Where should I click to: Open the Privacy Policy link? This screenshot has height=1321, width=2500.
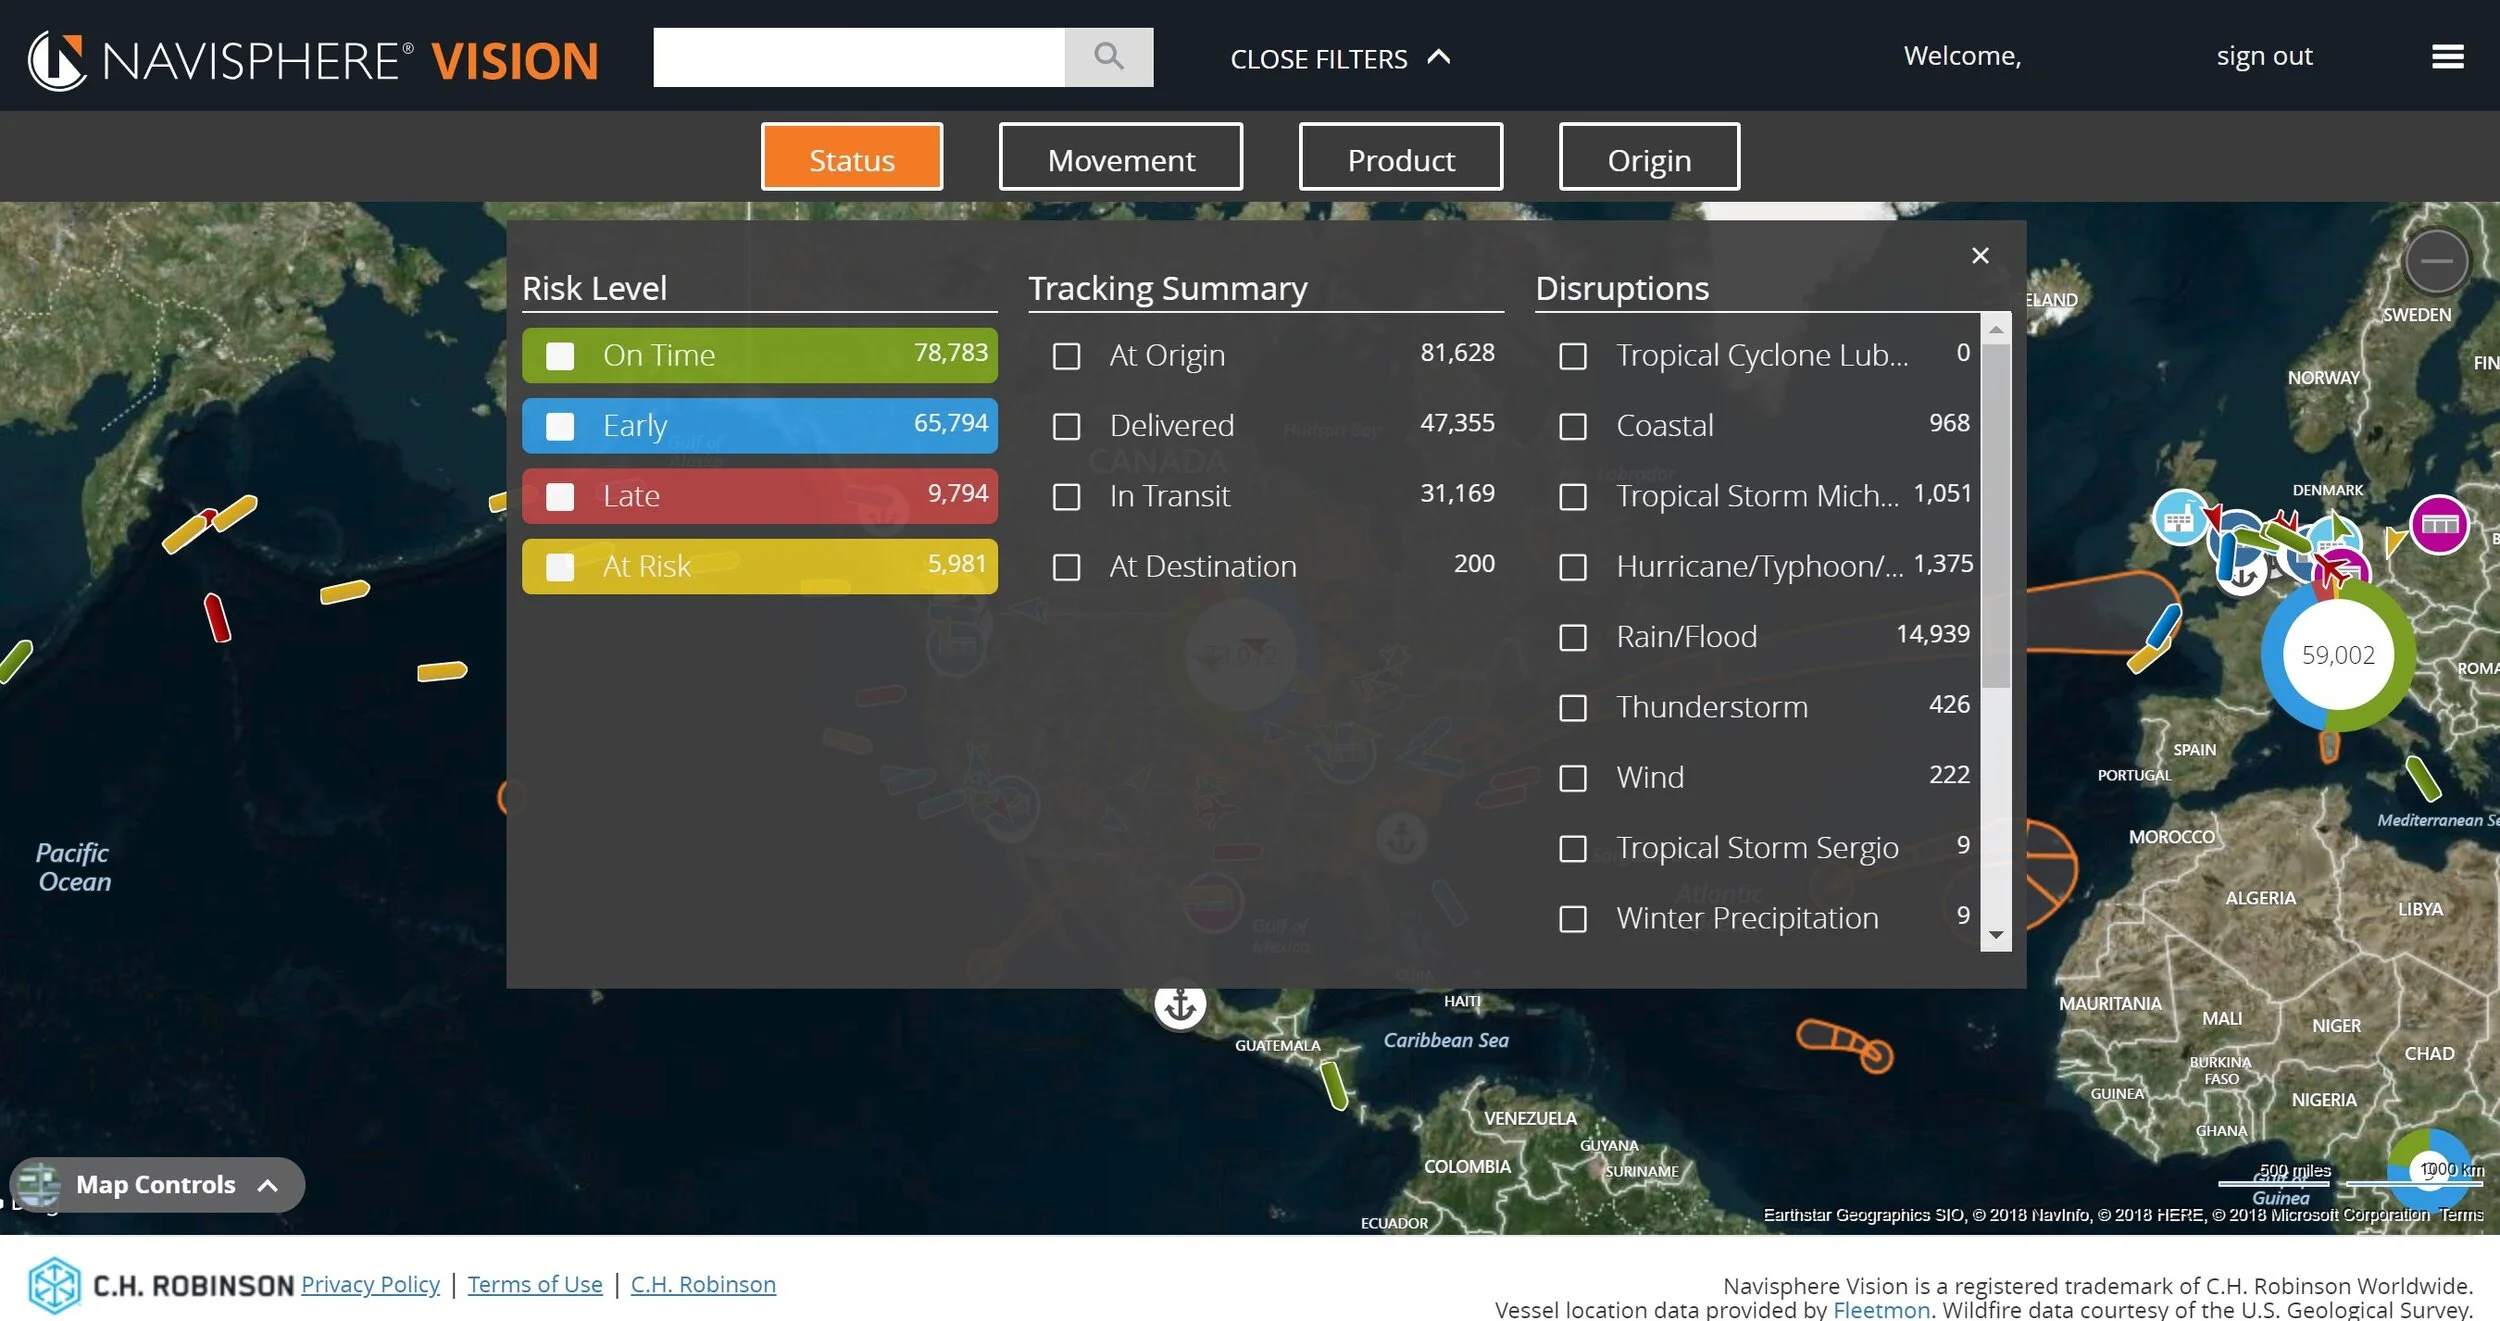pyautogui.click(x=370, y=1284)
